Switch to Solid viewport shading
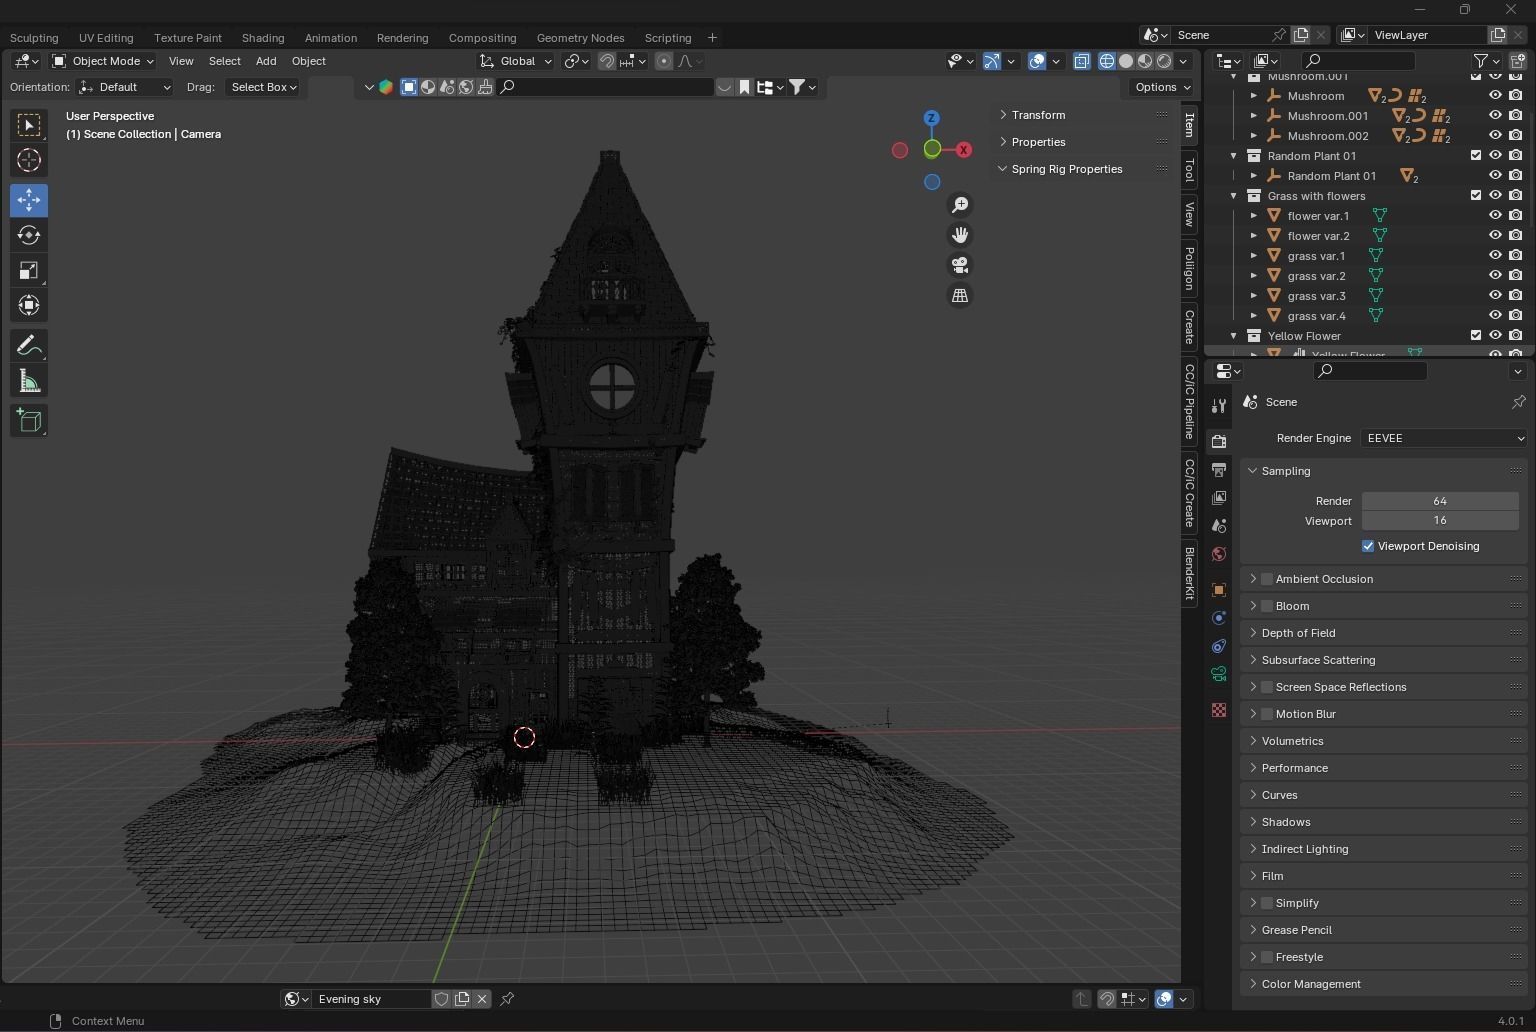 coord(1126,61)
